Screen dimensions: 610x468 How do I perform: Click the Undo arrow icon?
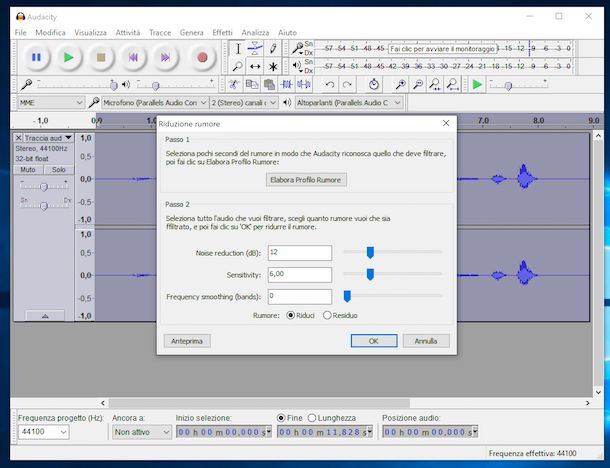(x=330, y=84)
